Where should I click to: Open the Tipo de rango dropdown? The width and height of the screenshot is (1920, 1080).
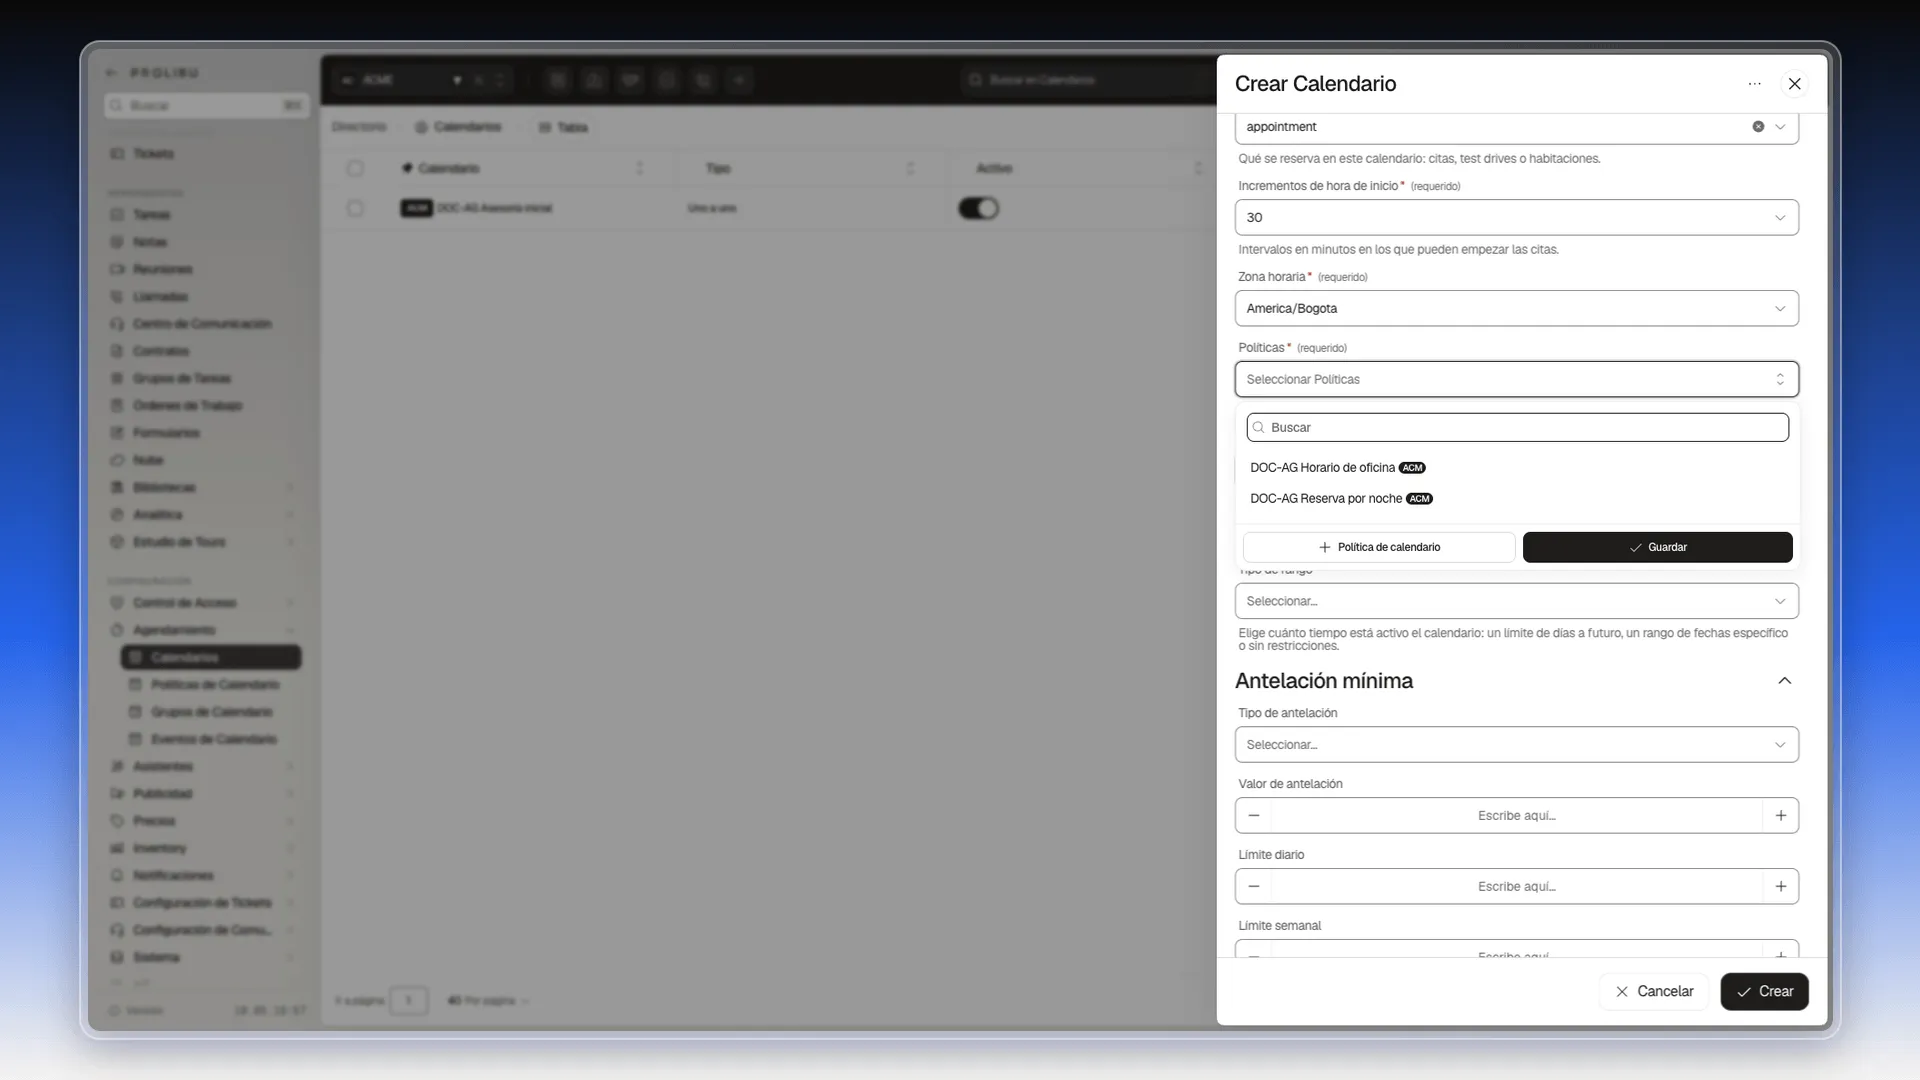click(x=1516, y=602)
